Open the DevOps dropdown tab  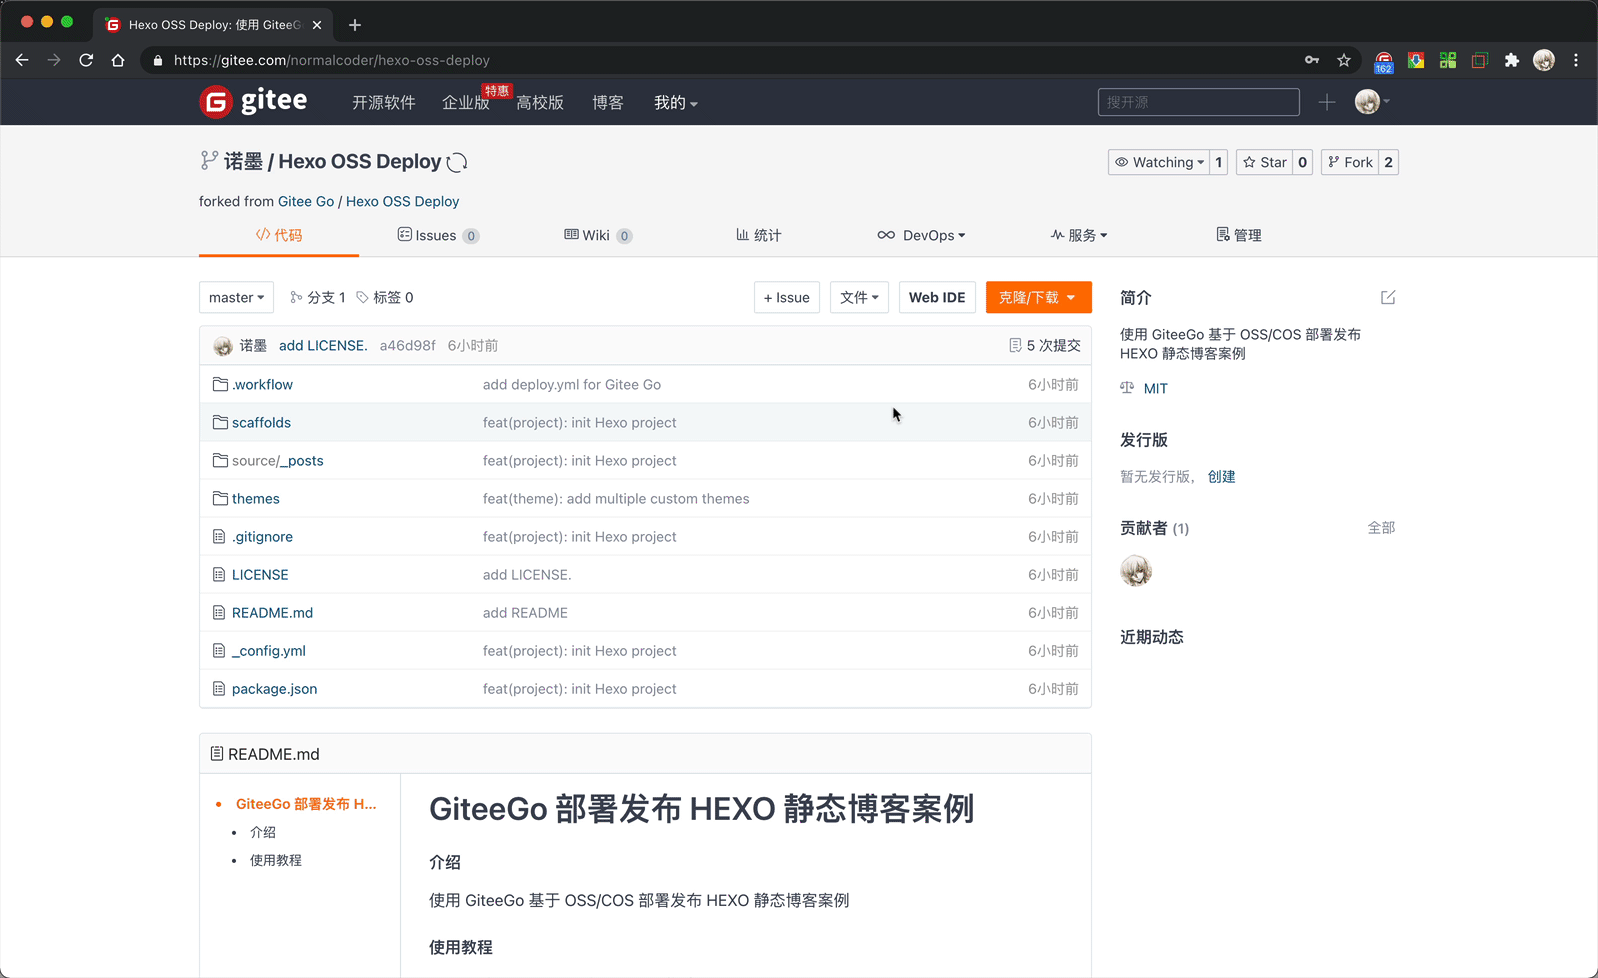pyautogui.click(x=921, y=235)
